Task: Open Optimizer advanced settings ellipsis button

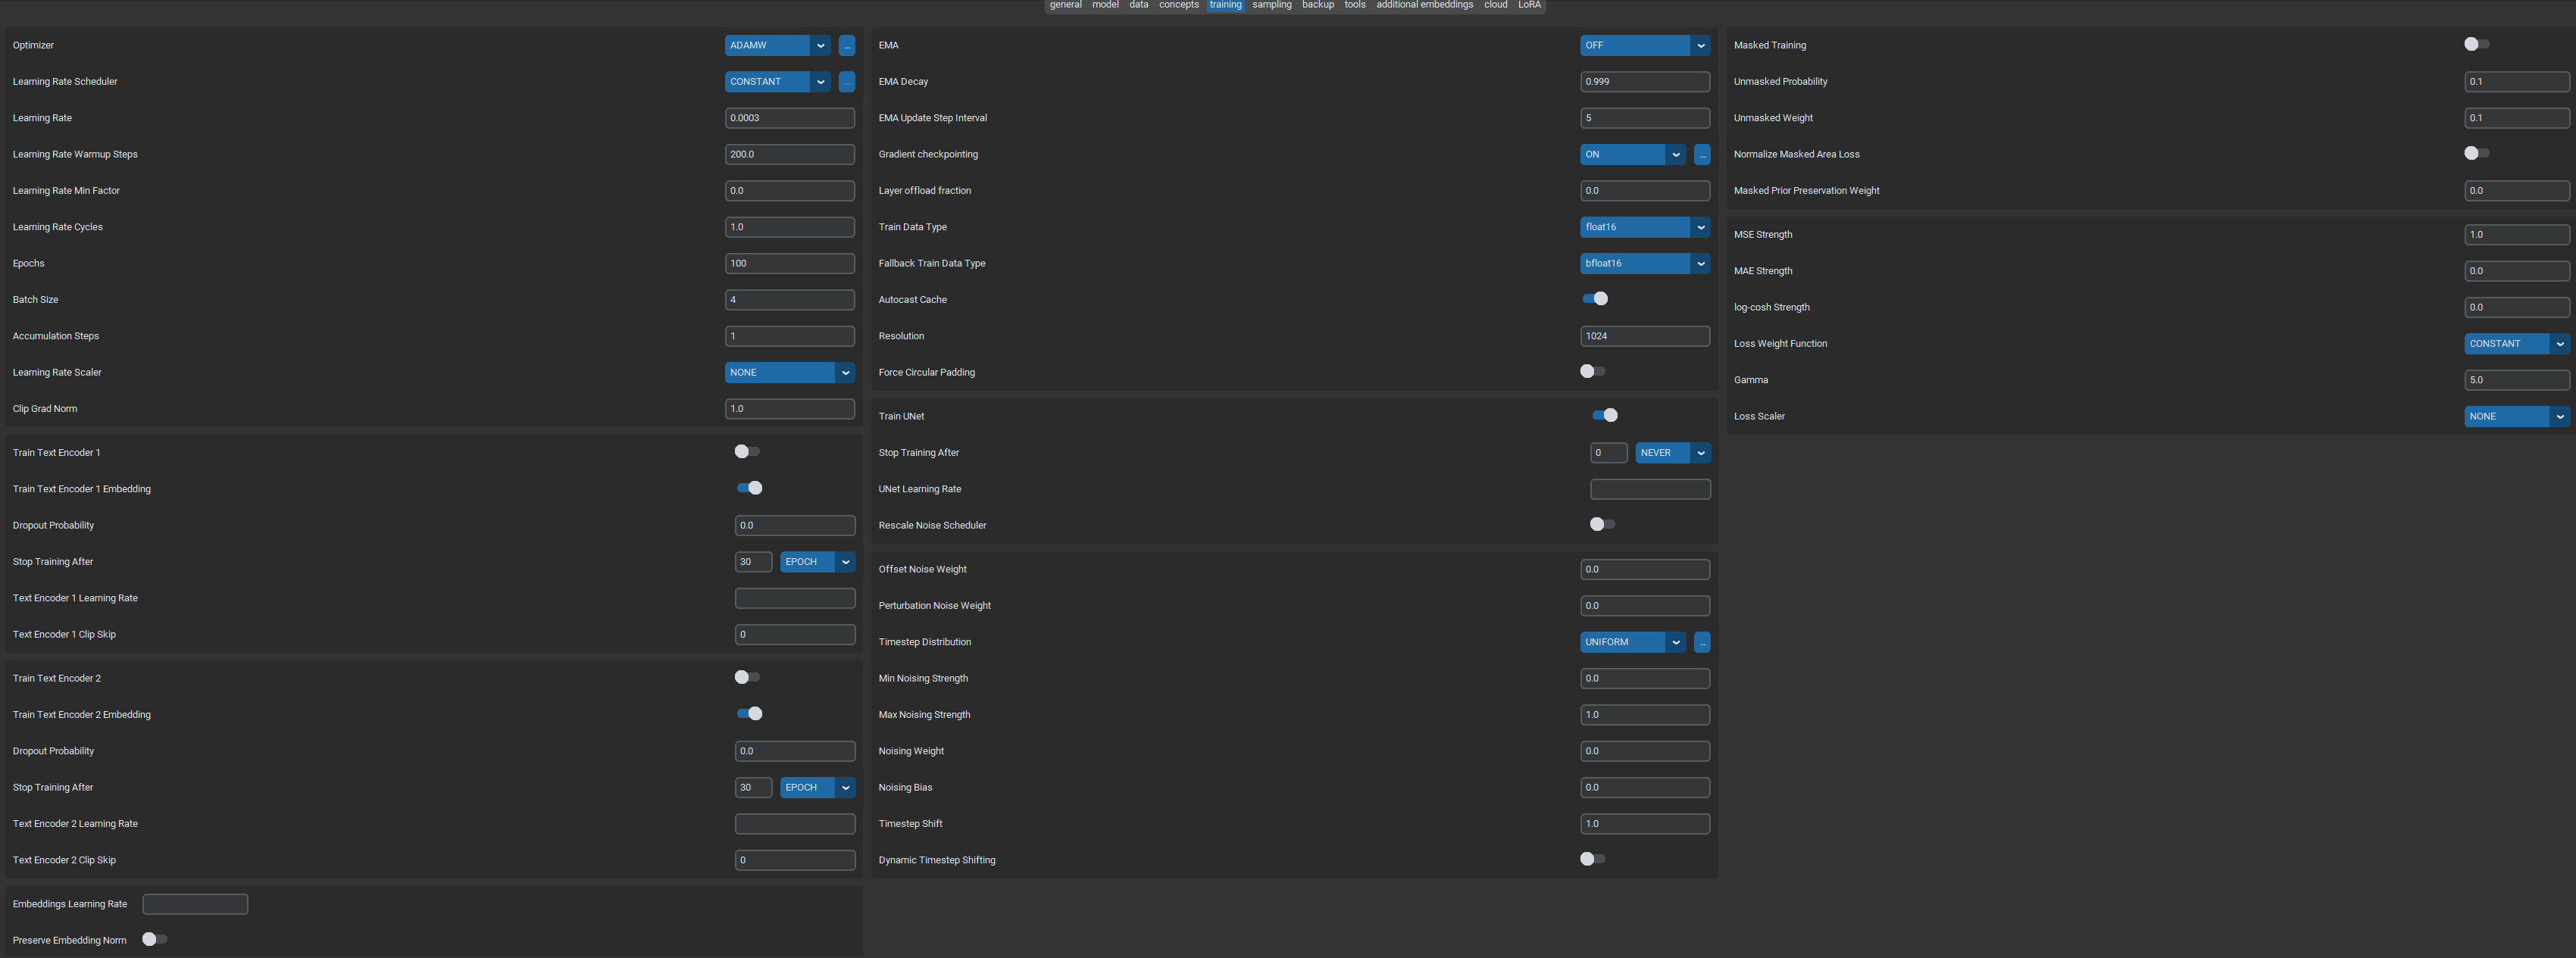Action: [x=846, y=45]
